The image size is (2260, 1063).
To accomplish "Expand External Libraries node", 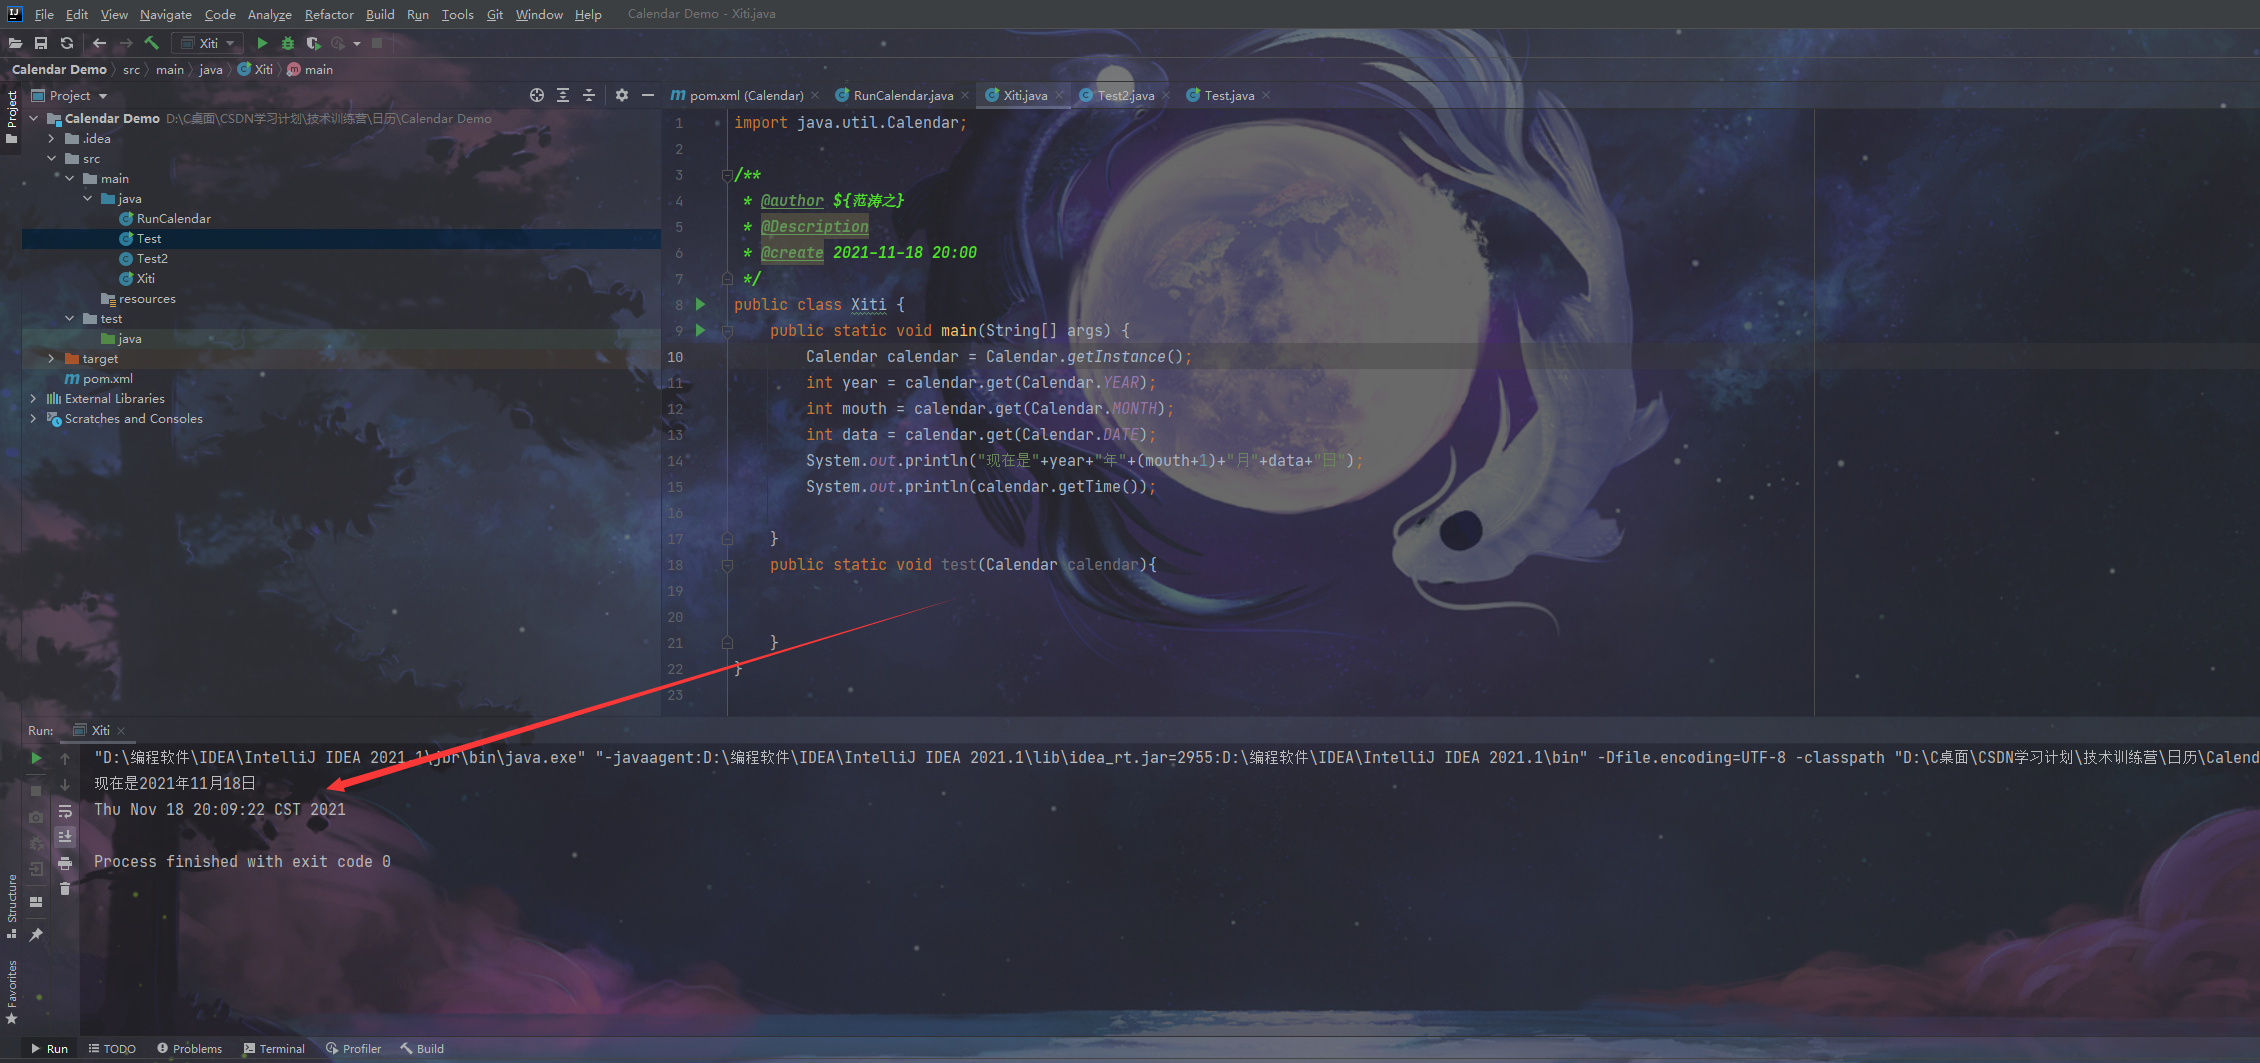I will click(34, 398).
